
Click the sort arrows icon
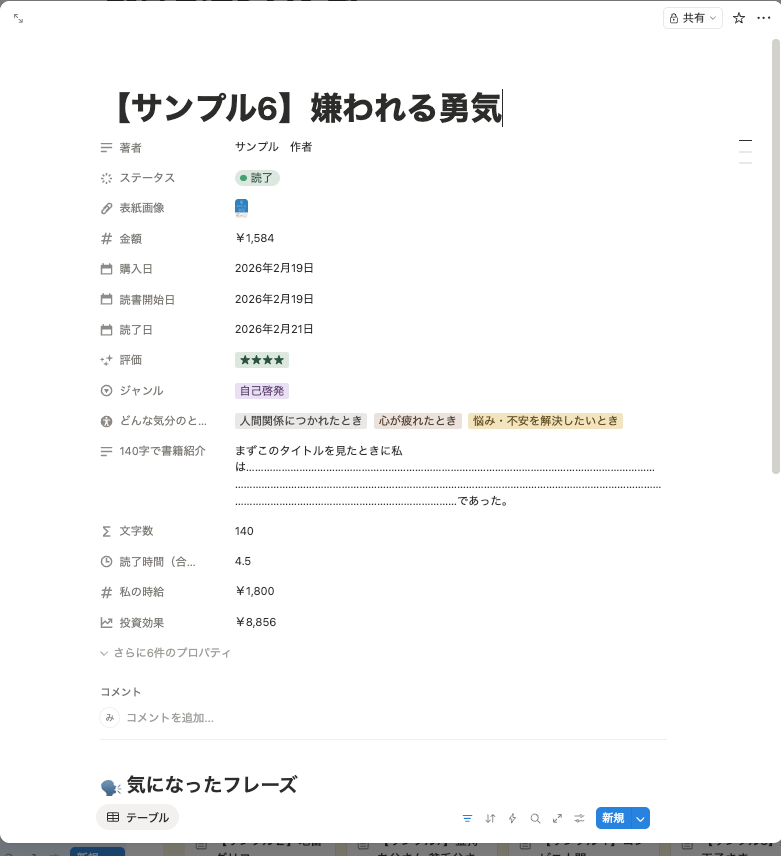click(x=490, y=818)
